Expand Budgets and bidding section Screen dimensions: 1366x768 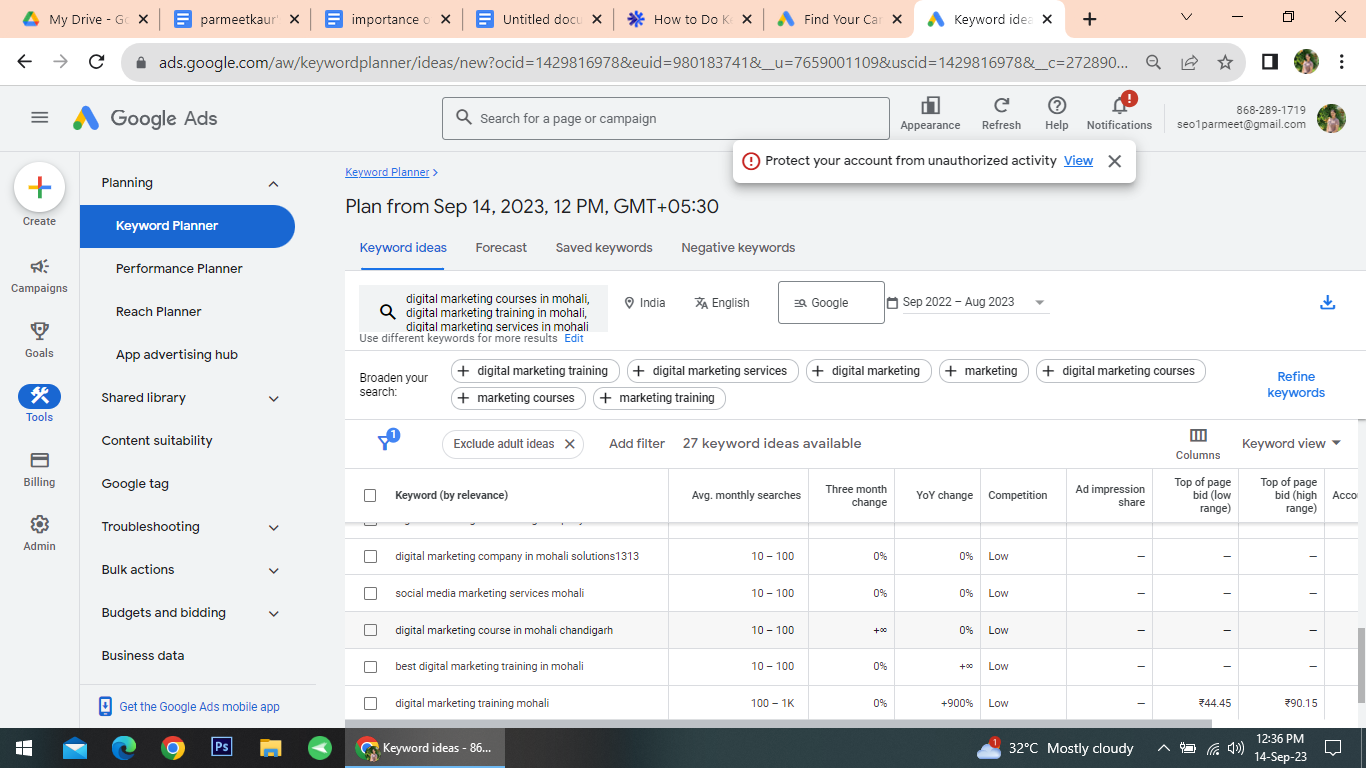point(274,613)
